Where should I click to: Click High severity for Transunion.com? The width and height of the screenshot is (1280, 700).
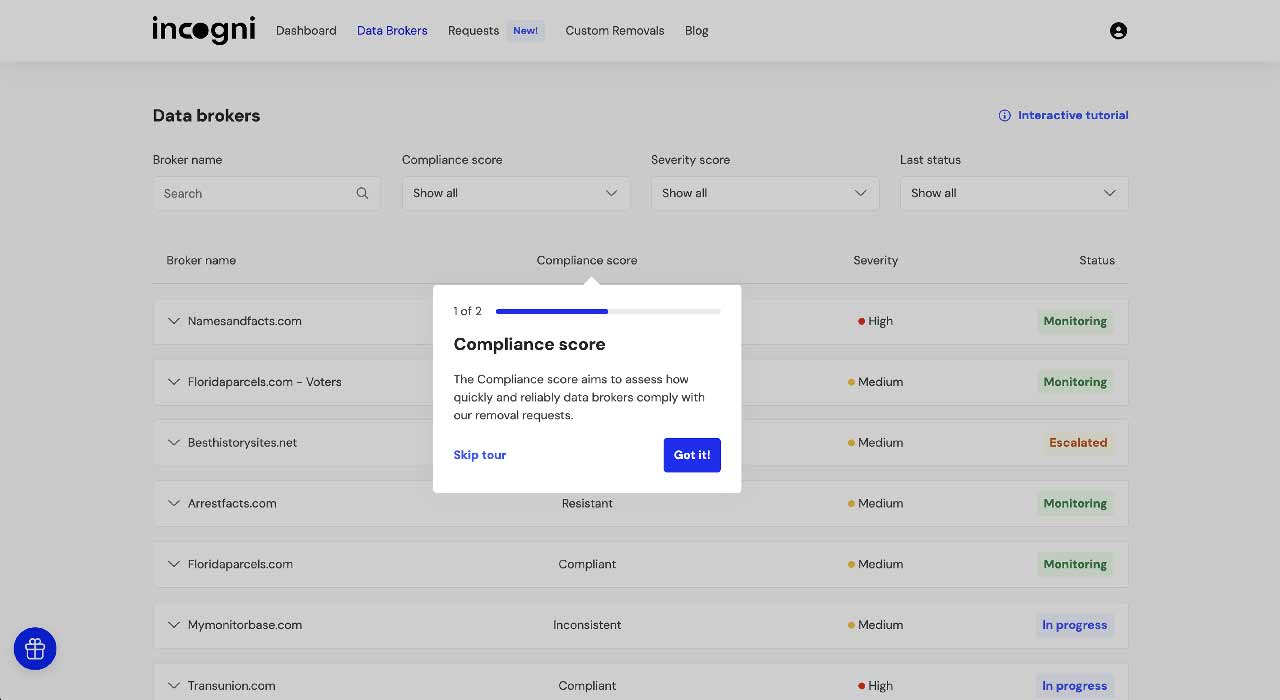tap(876, 686)
